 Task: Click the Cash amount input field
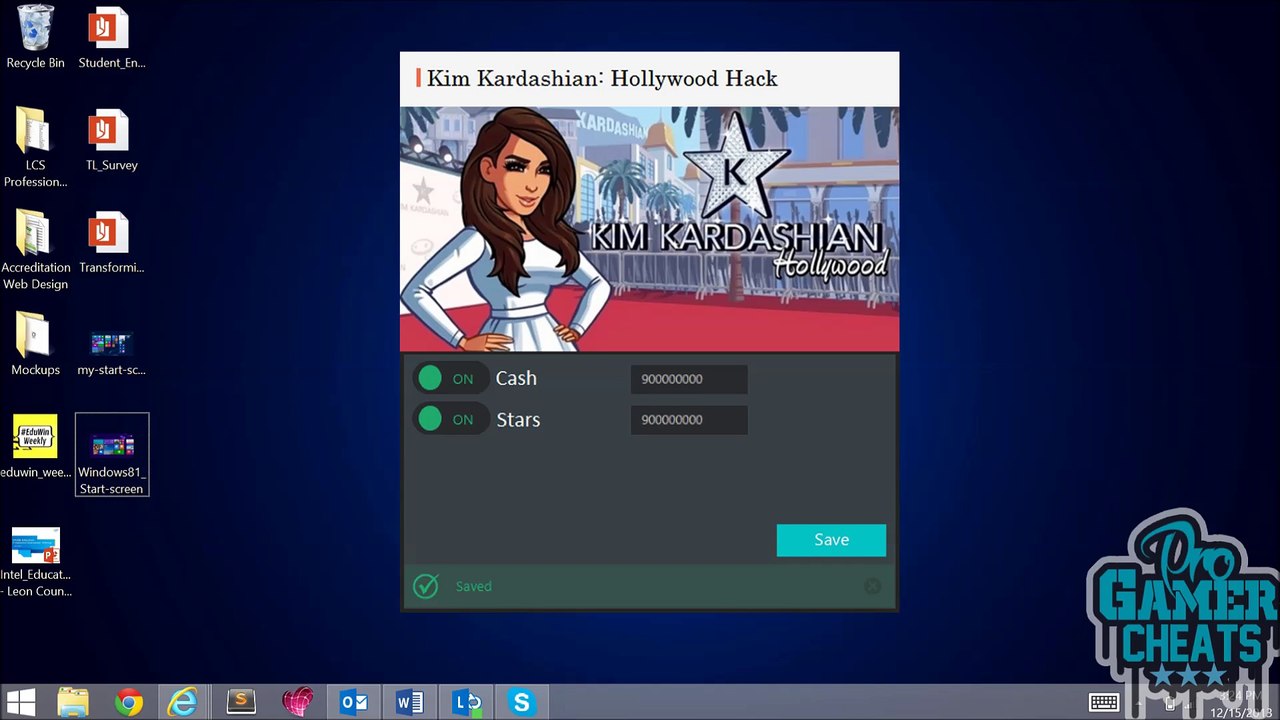[689, 379]
